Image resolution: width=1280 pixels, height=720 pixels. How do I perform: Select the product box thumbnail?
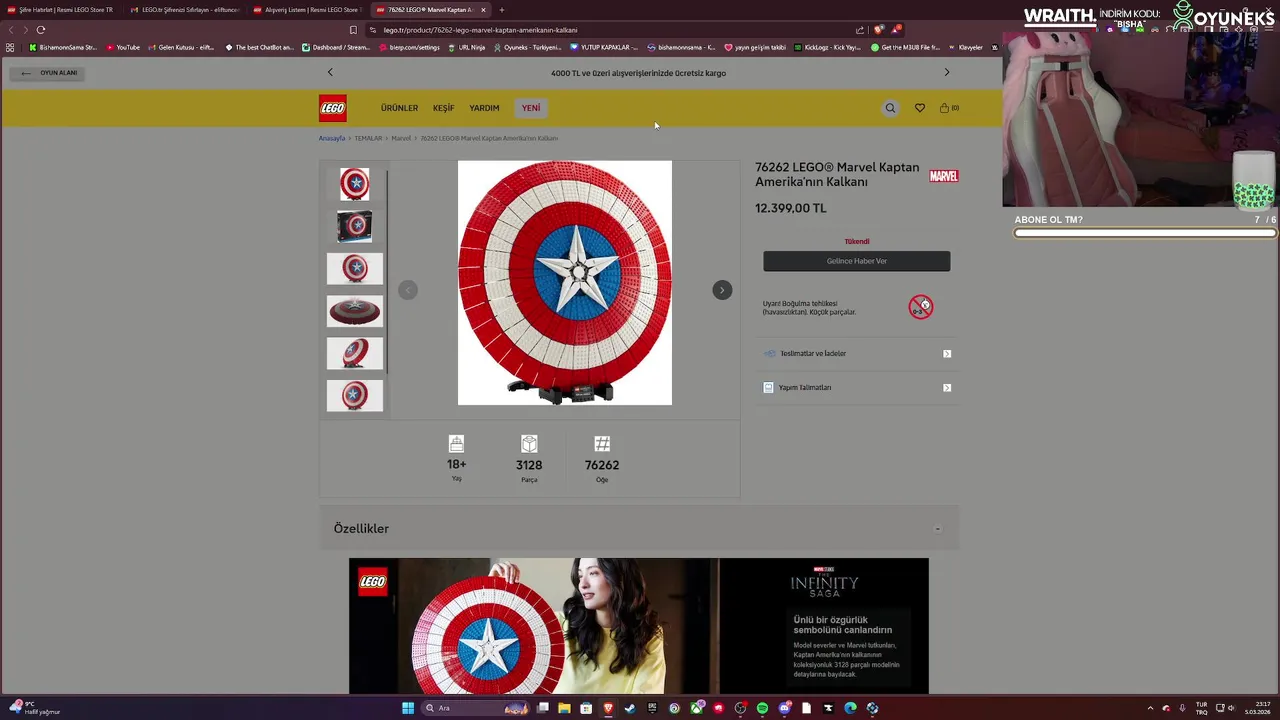click(355, 226)
